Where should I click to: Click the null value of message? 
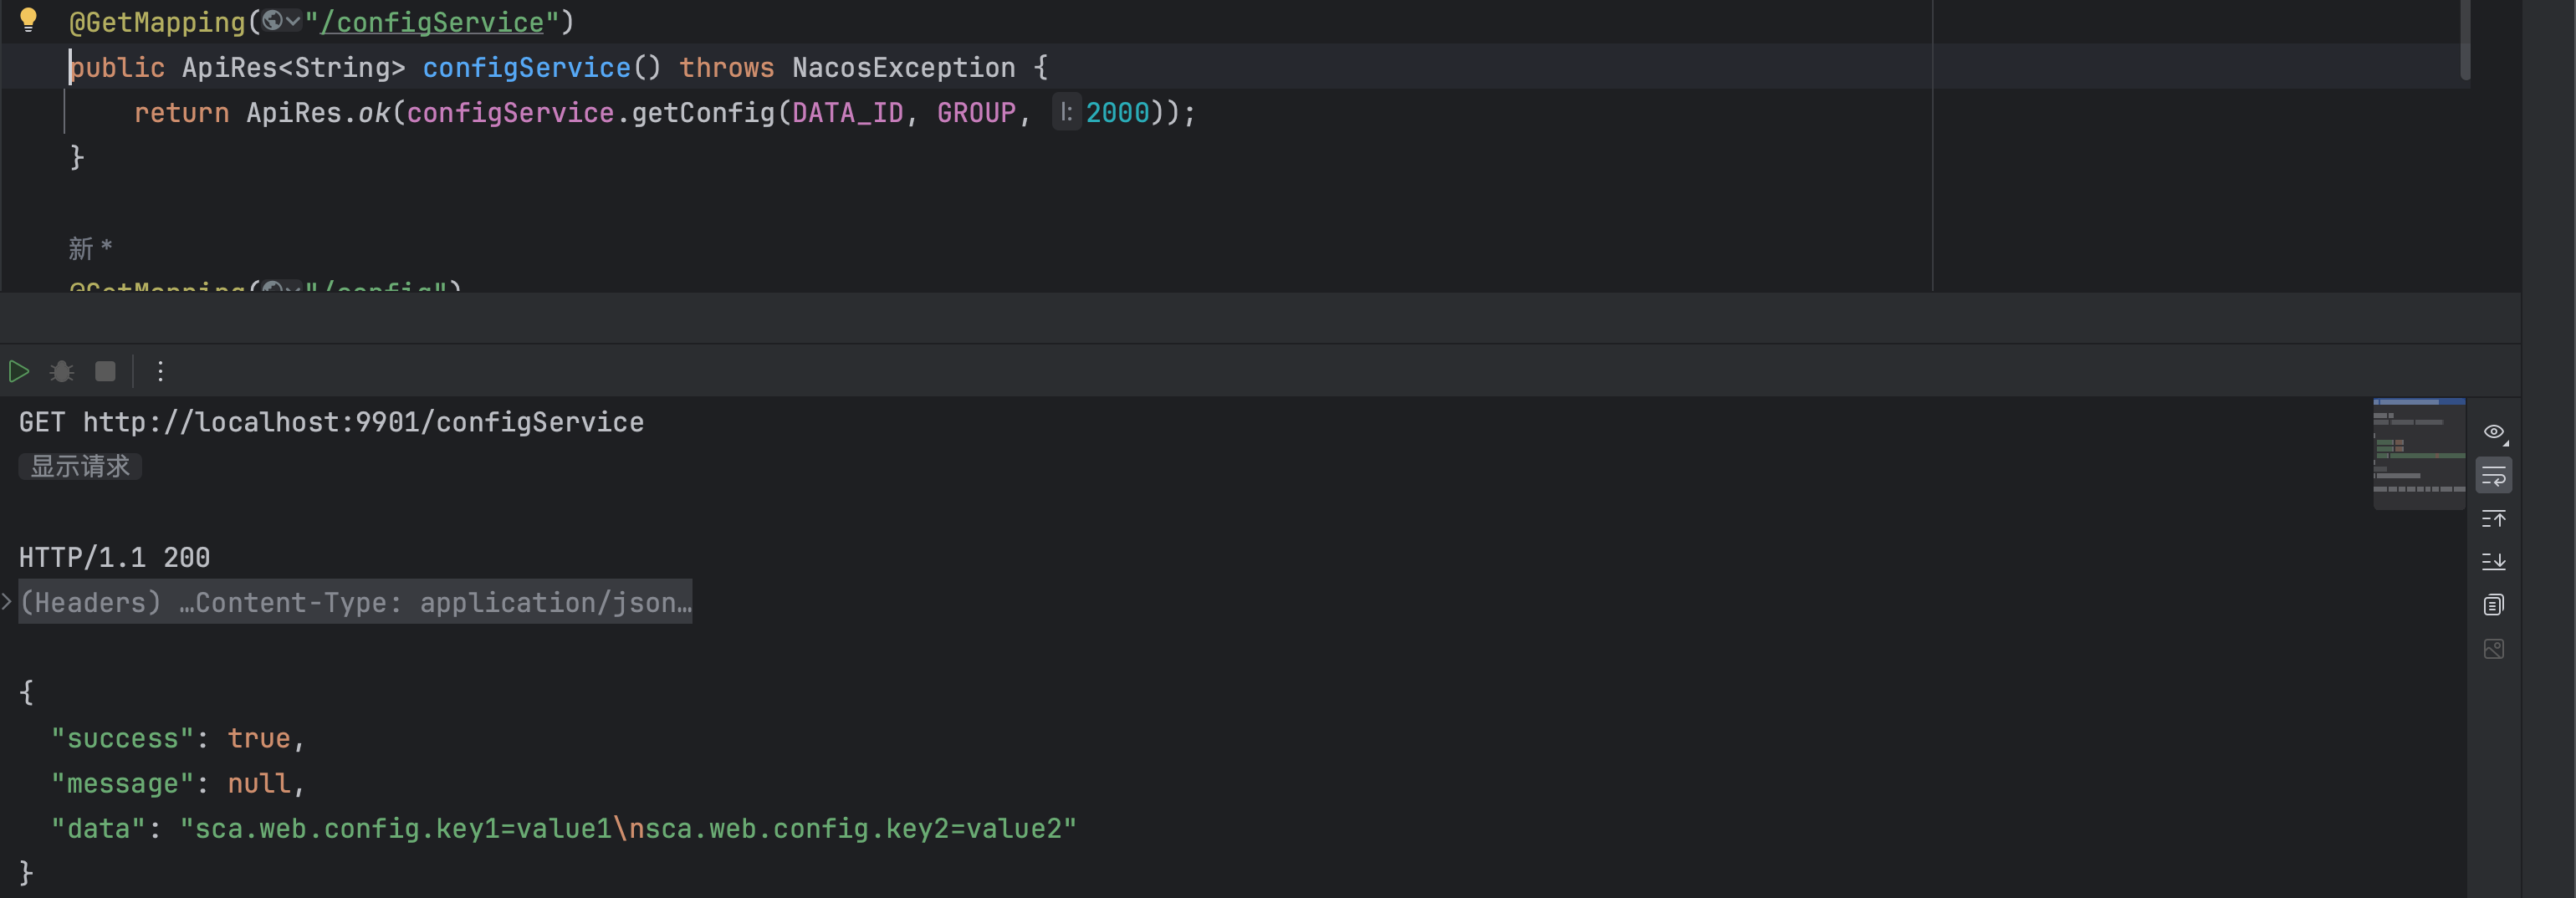259,783
